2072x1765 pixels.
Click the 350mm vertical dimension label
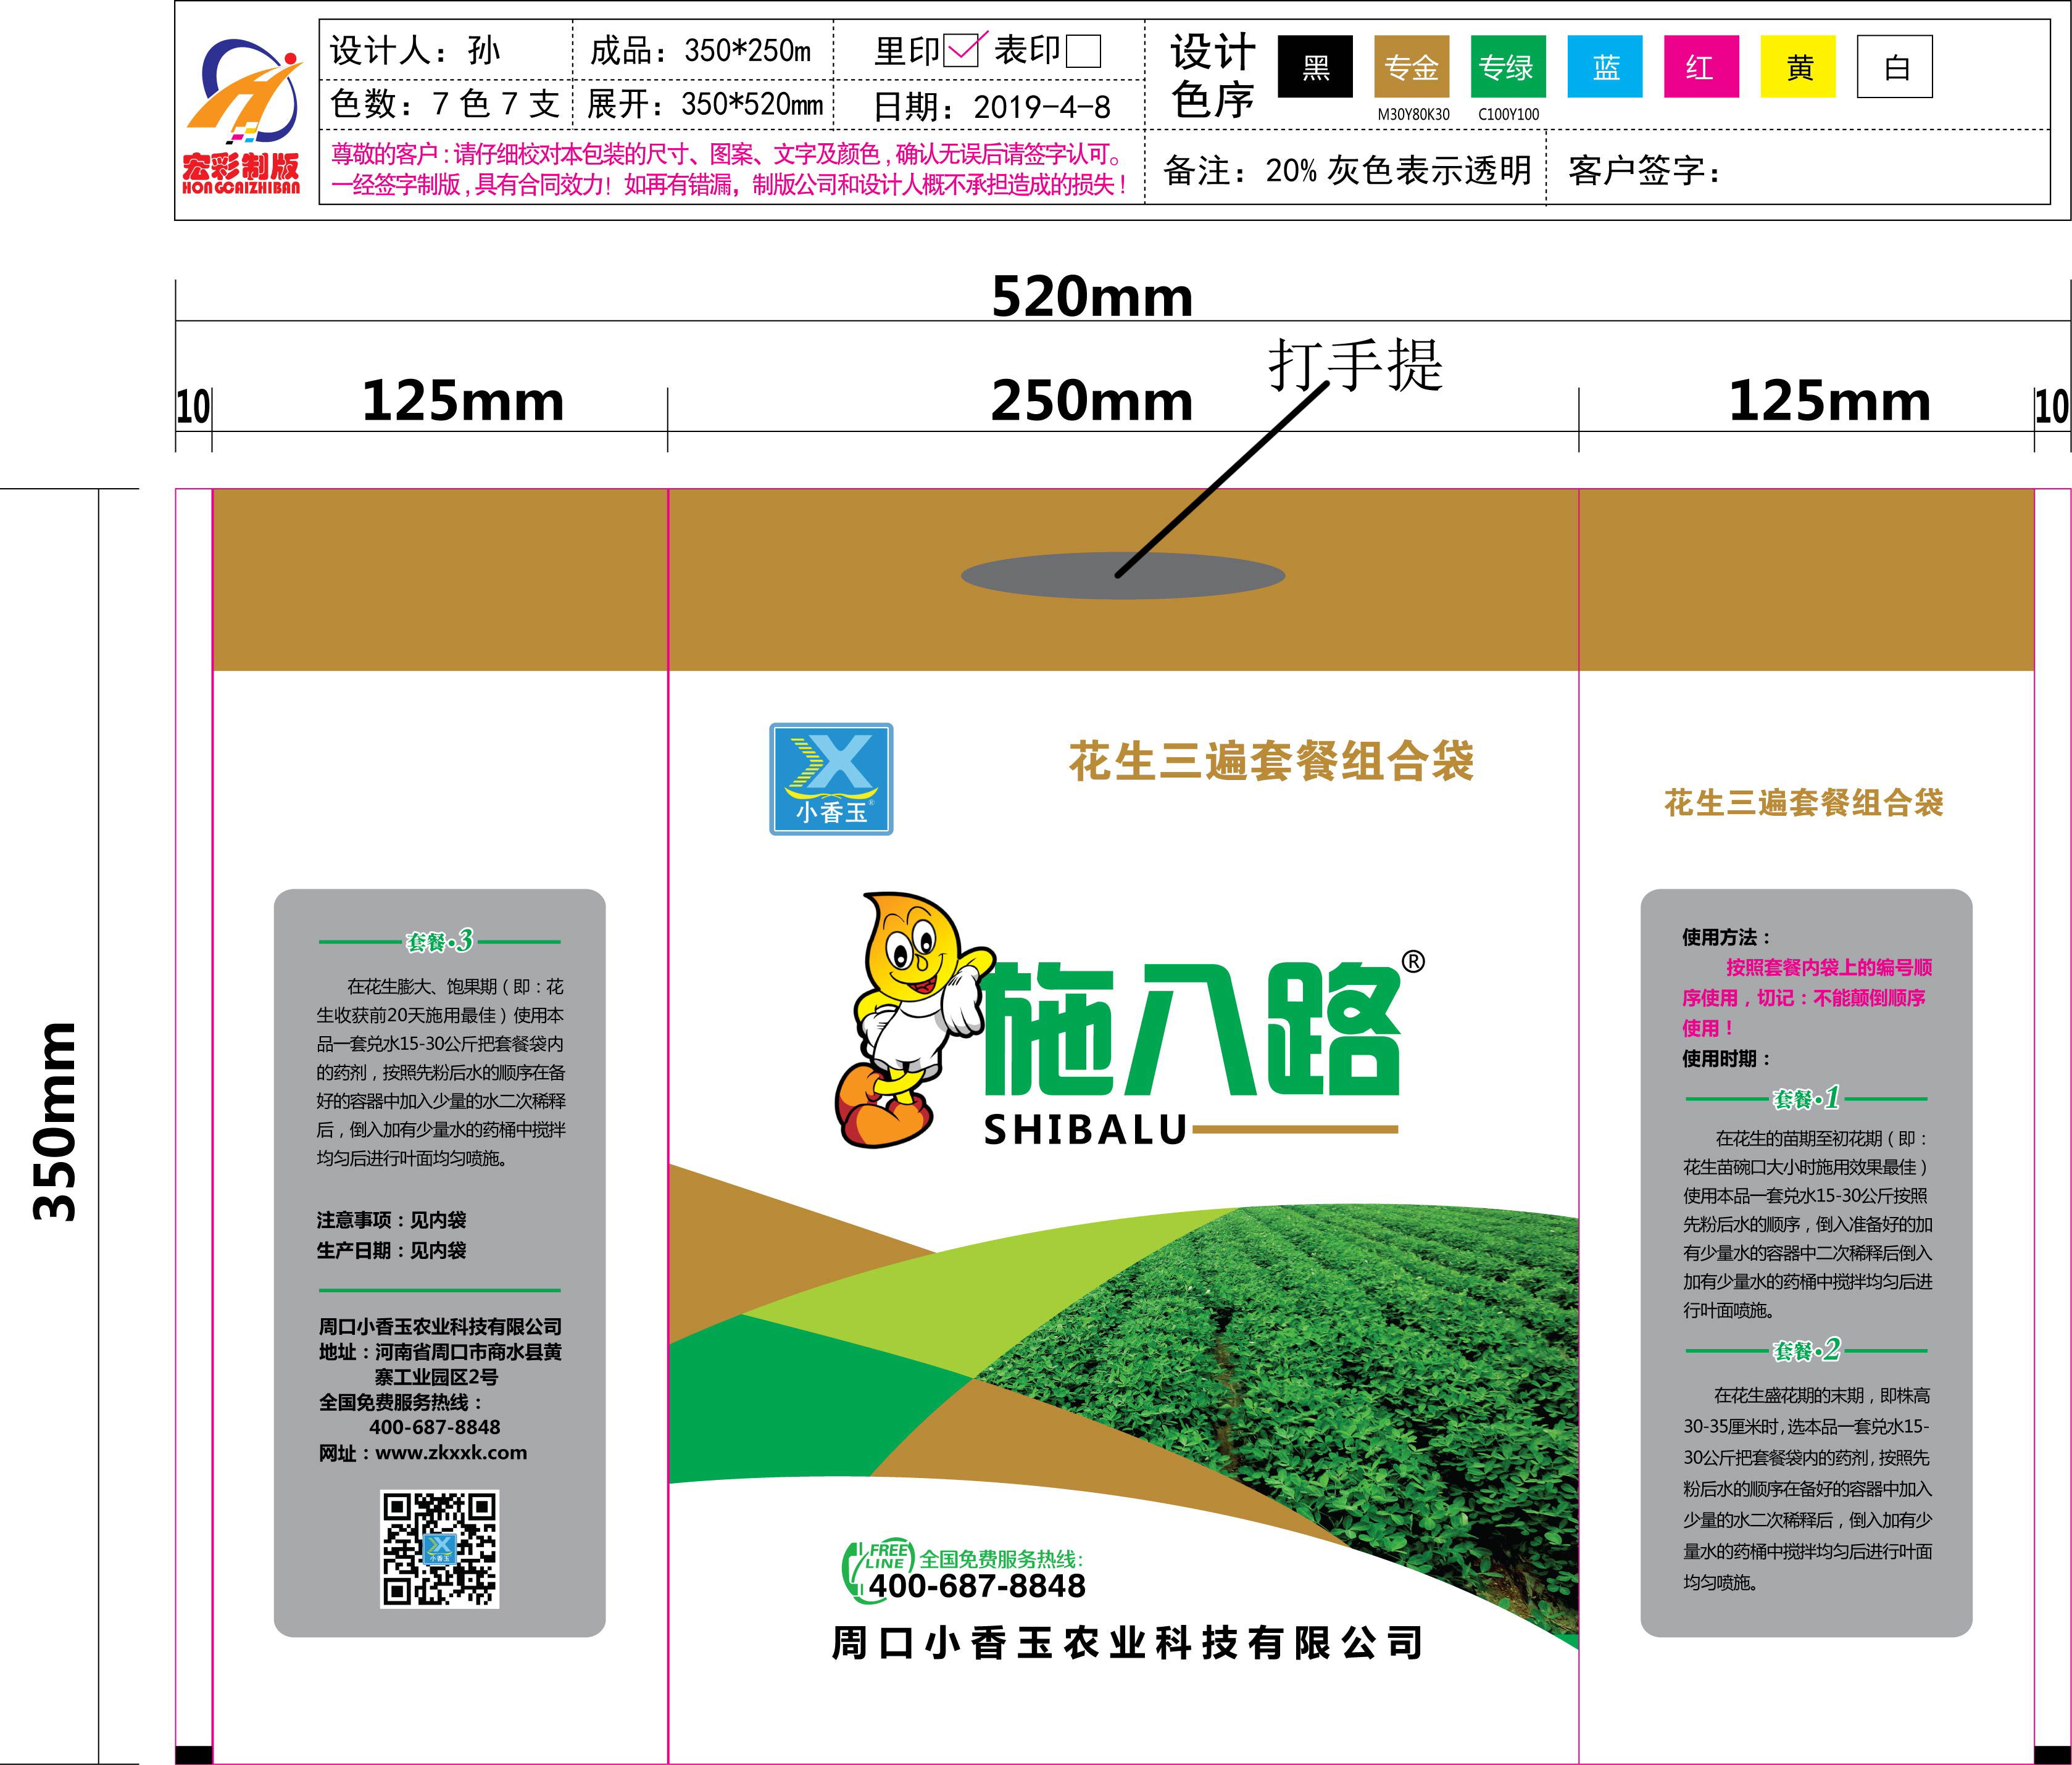[54, 1121]
